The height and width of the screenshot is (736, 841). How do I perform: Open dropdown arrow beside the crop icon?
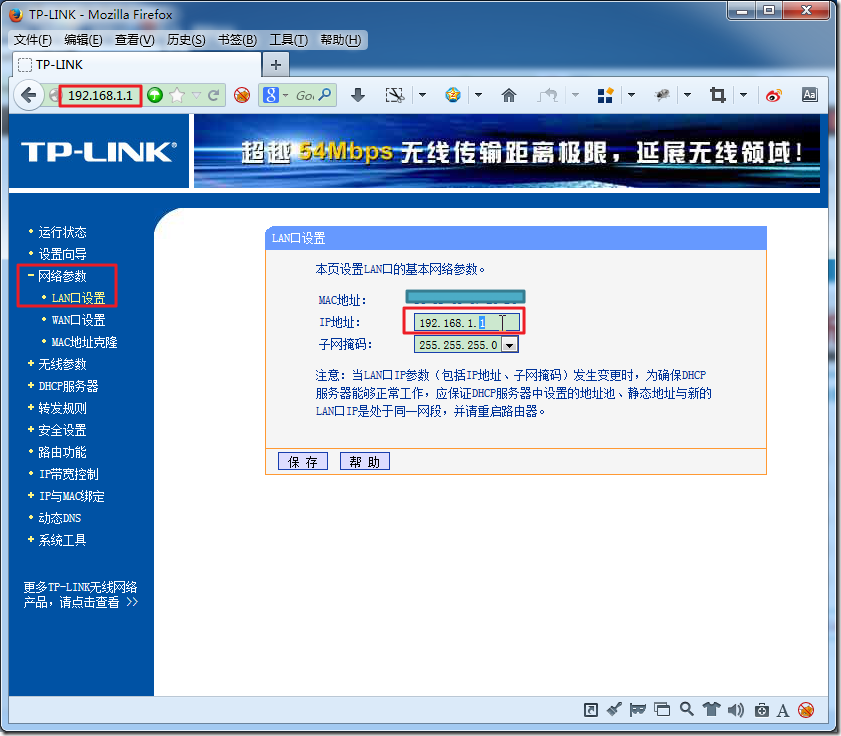(743, 95)
